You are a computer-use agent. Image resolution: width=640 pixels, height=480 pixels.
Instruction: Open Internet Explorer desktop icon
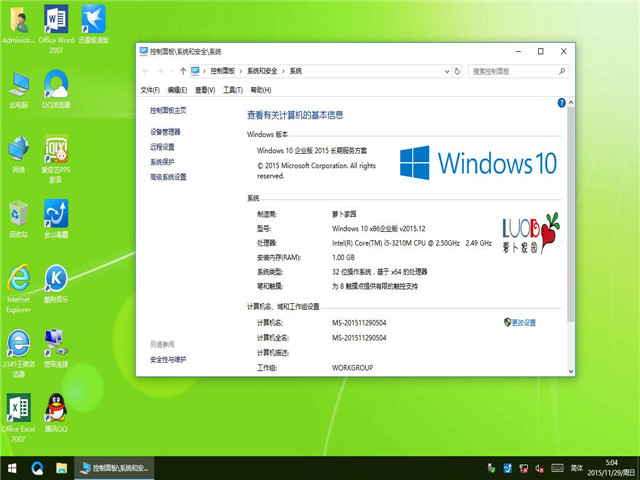point(18,289)
